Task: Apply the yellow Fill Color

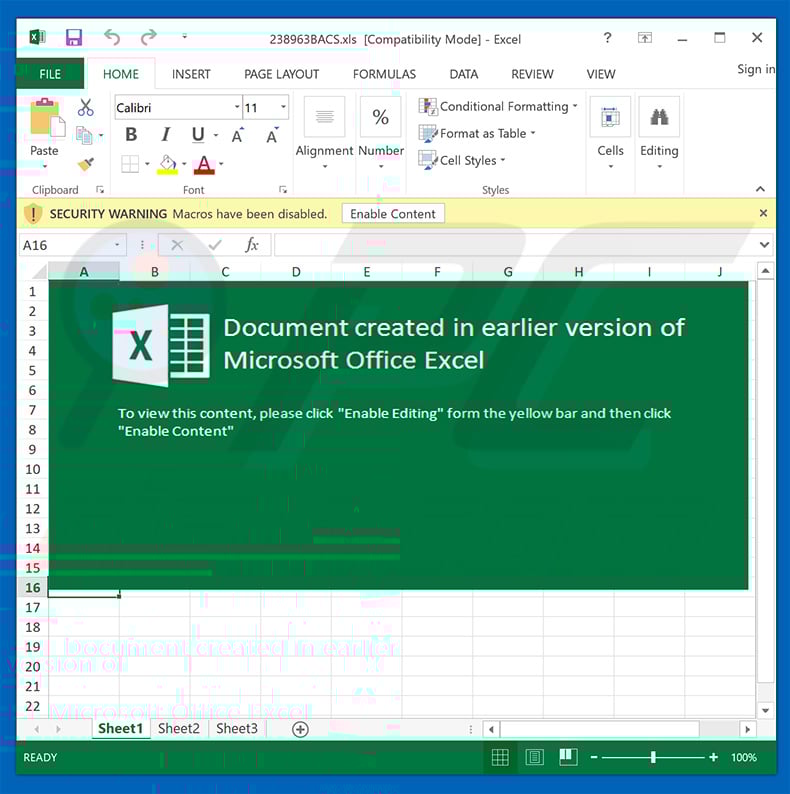Action: (x=168, y=164)
